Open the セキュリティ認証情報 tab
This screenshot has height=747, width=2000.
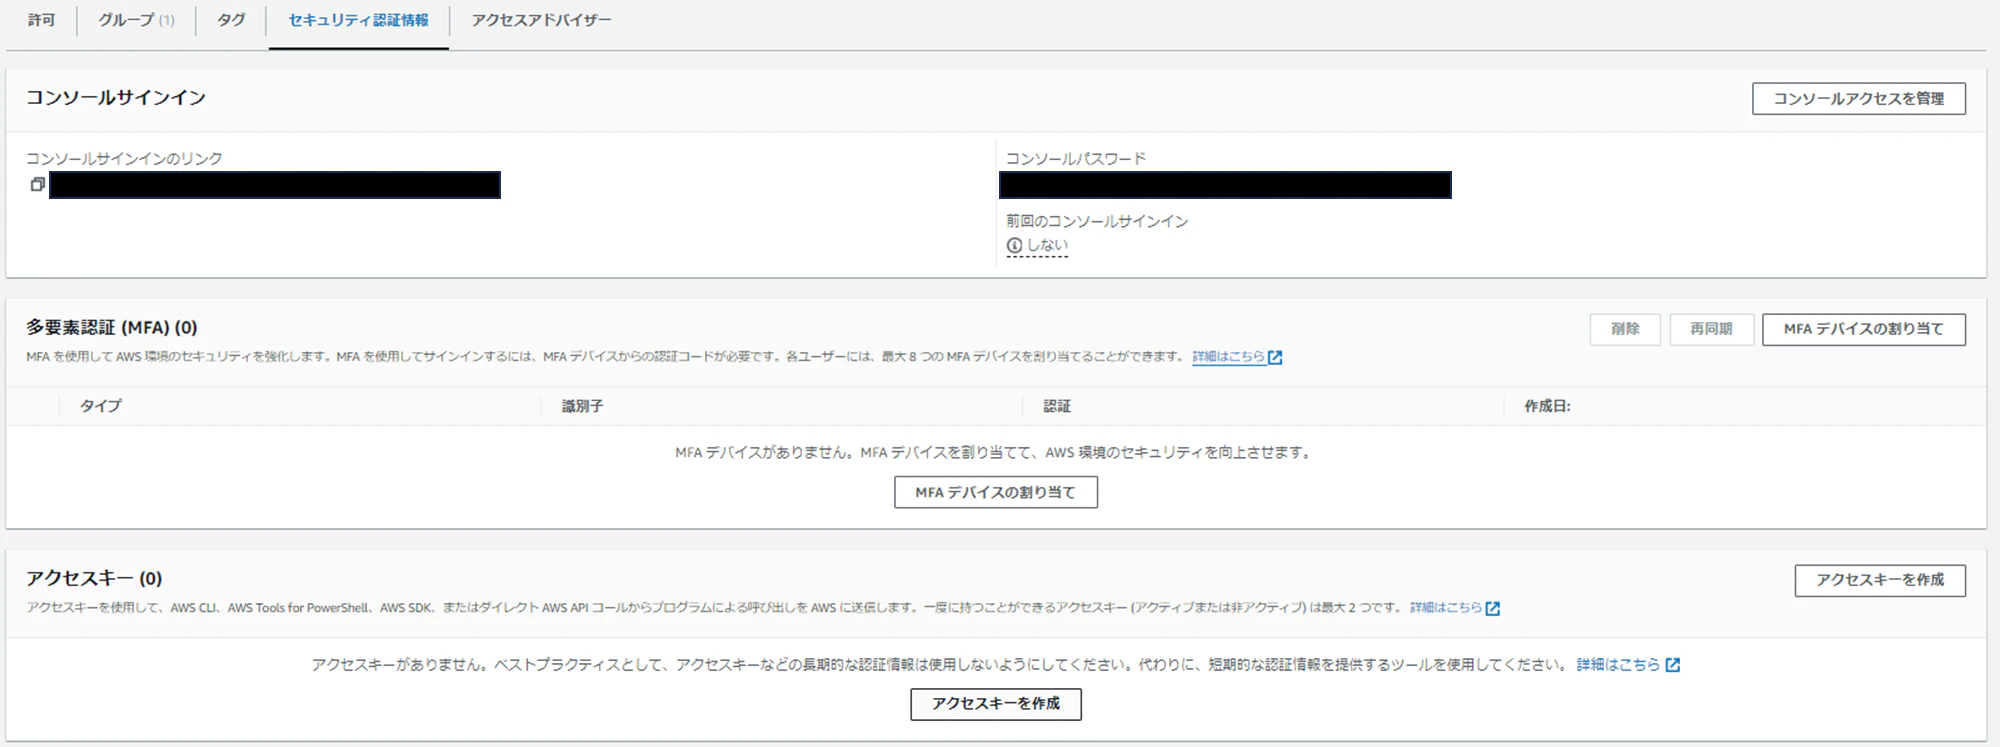358,20
